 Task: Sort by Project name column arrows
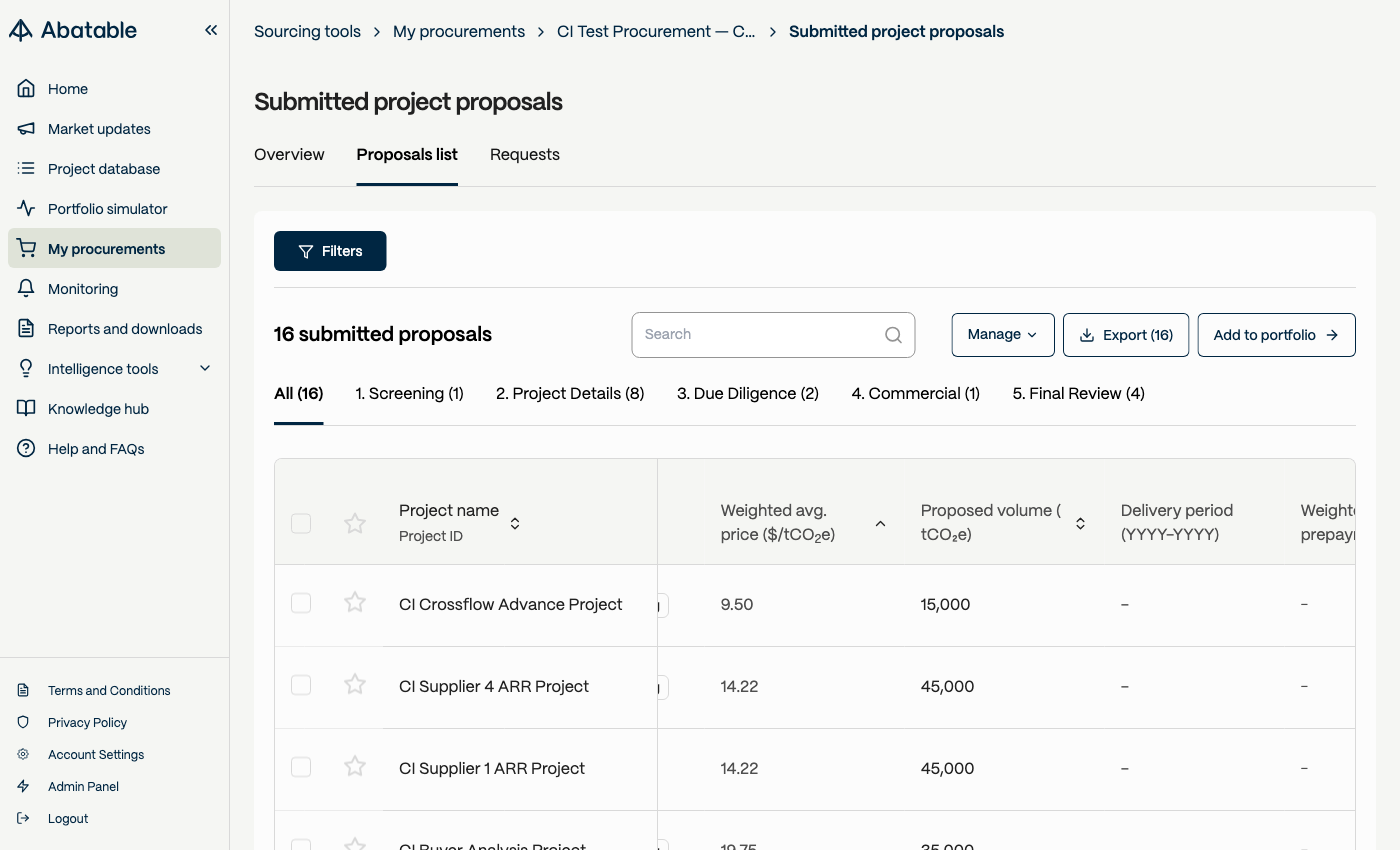click(515, 523)
